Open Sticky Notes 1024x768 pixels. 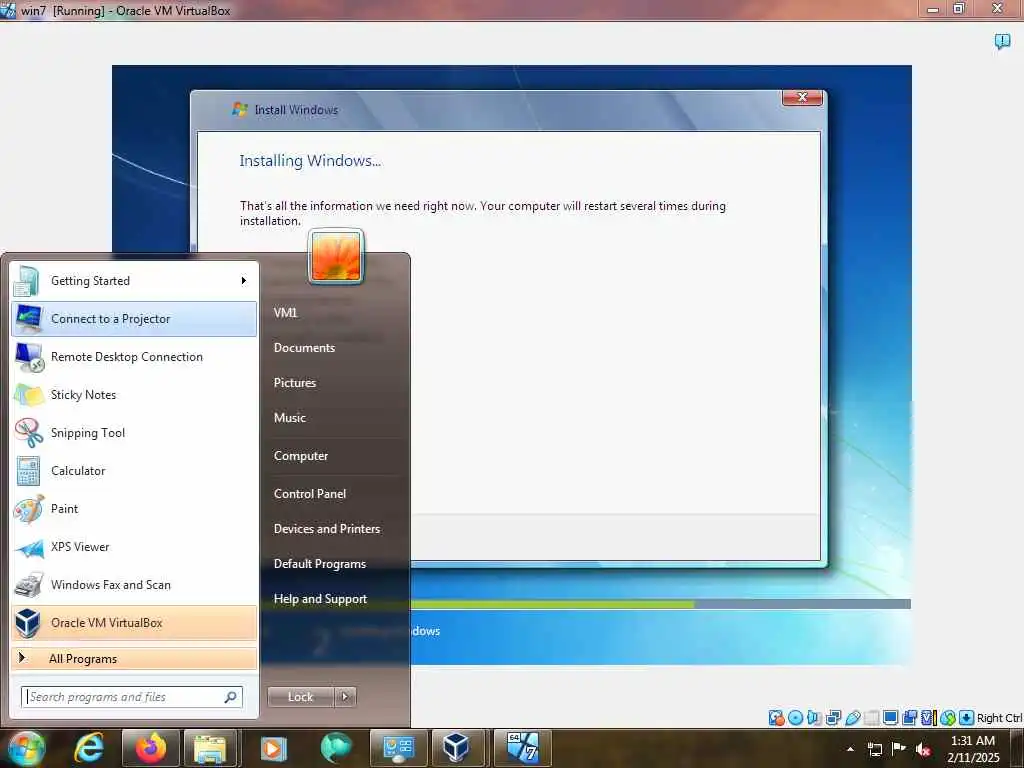coord(134,394)
